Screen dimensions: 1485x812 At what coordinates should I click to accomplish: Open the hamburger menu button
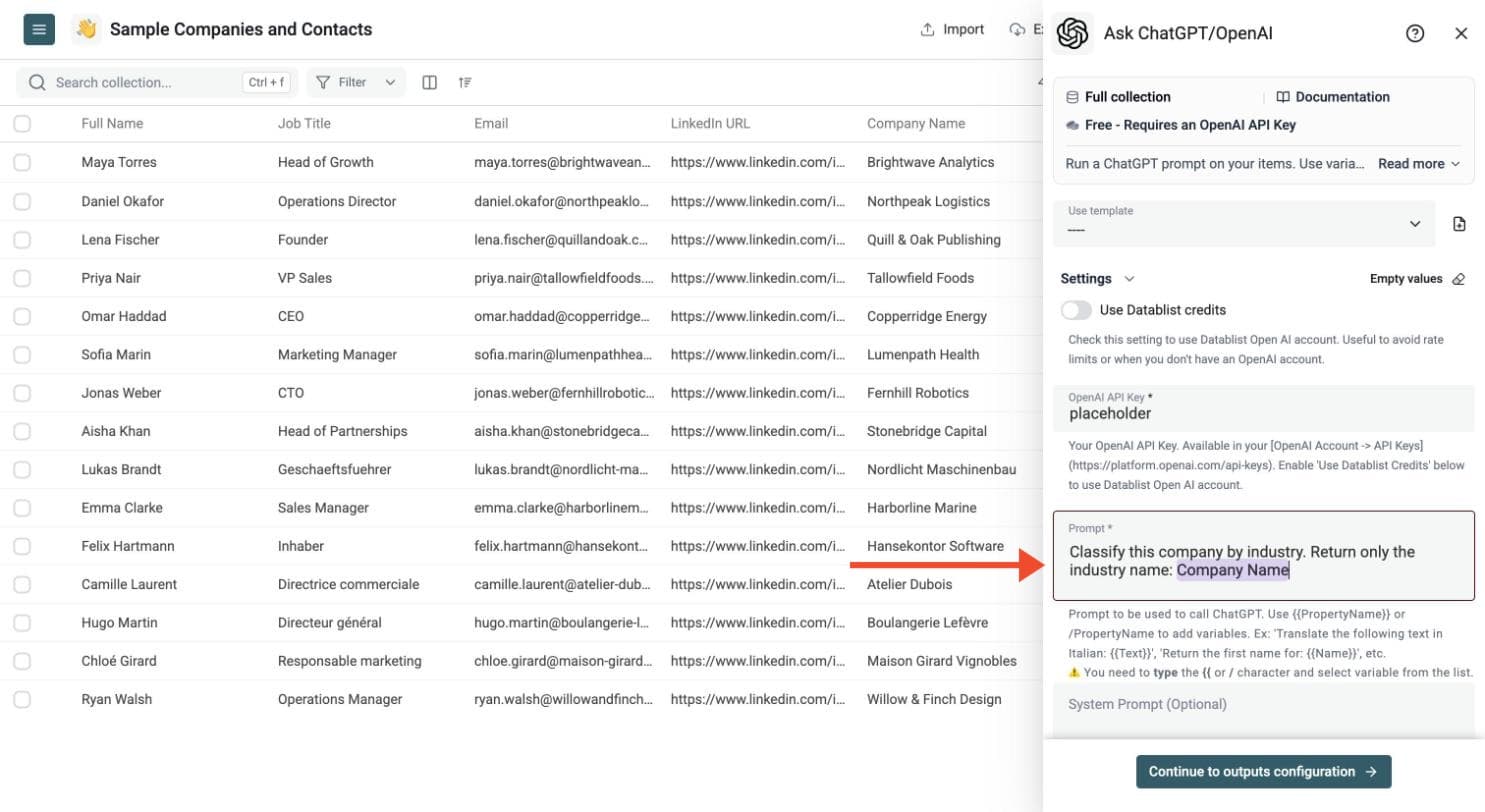click(x=39, y=29)
